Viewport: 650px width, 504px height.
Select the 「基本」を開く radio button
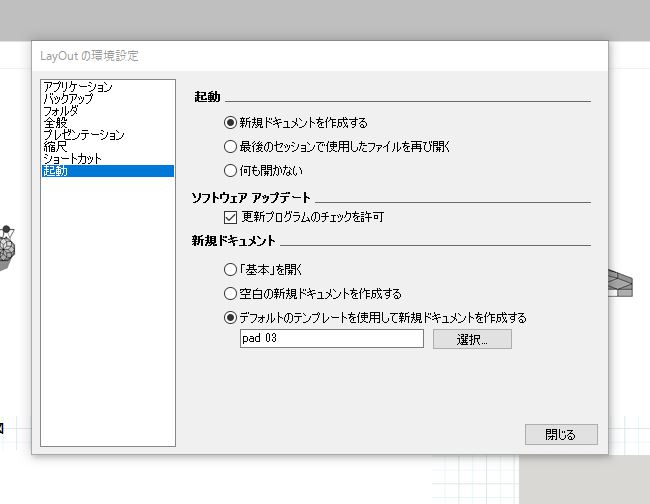tap(230, 270)
